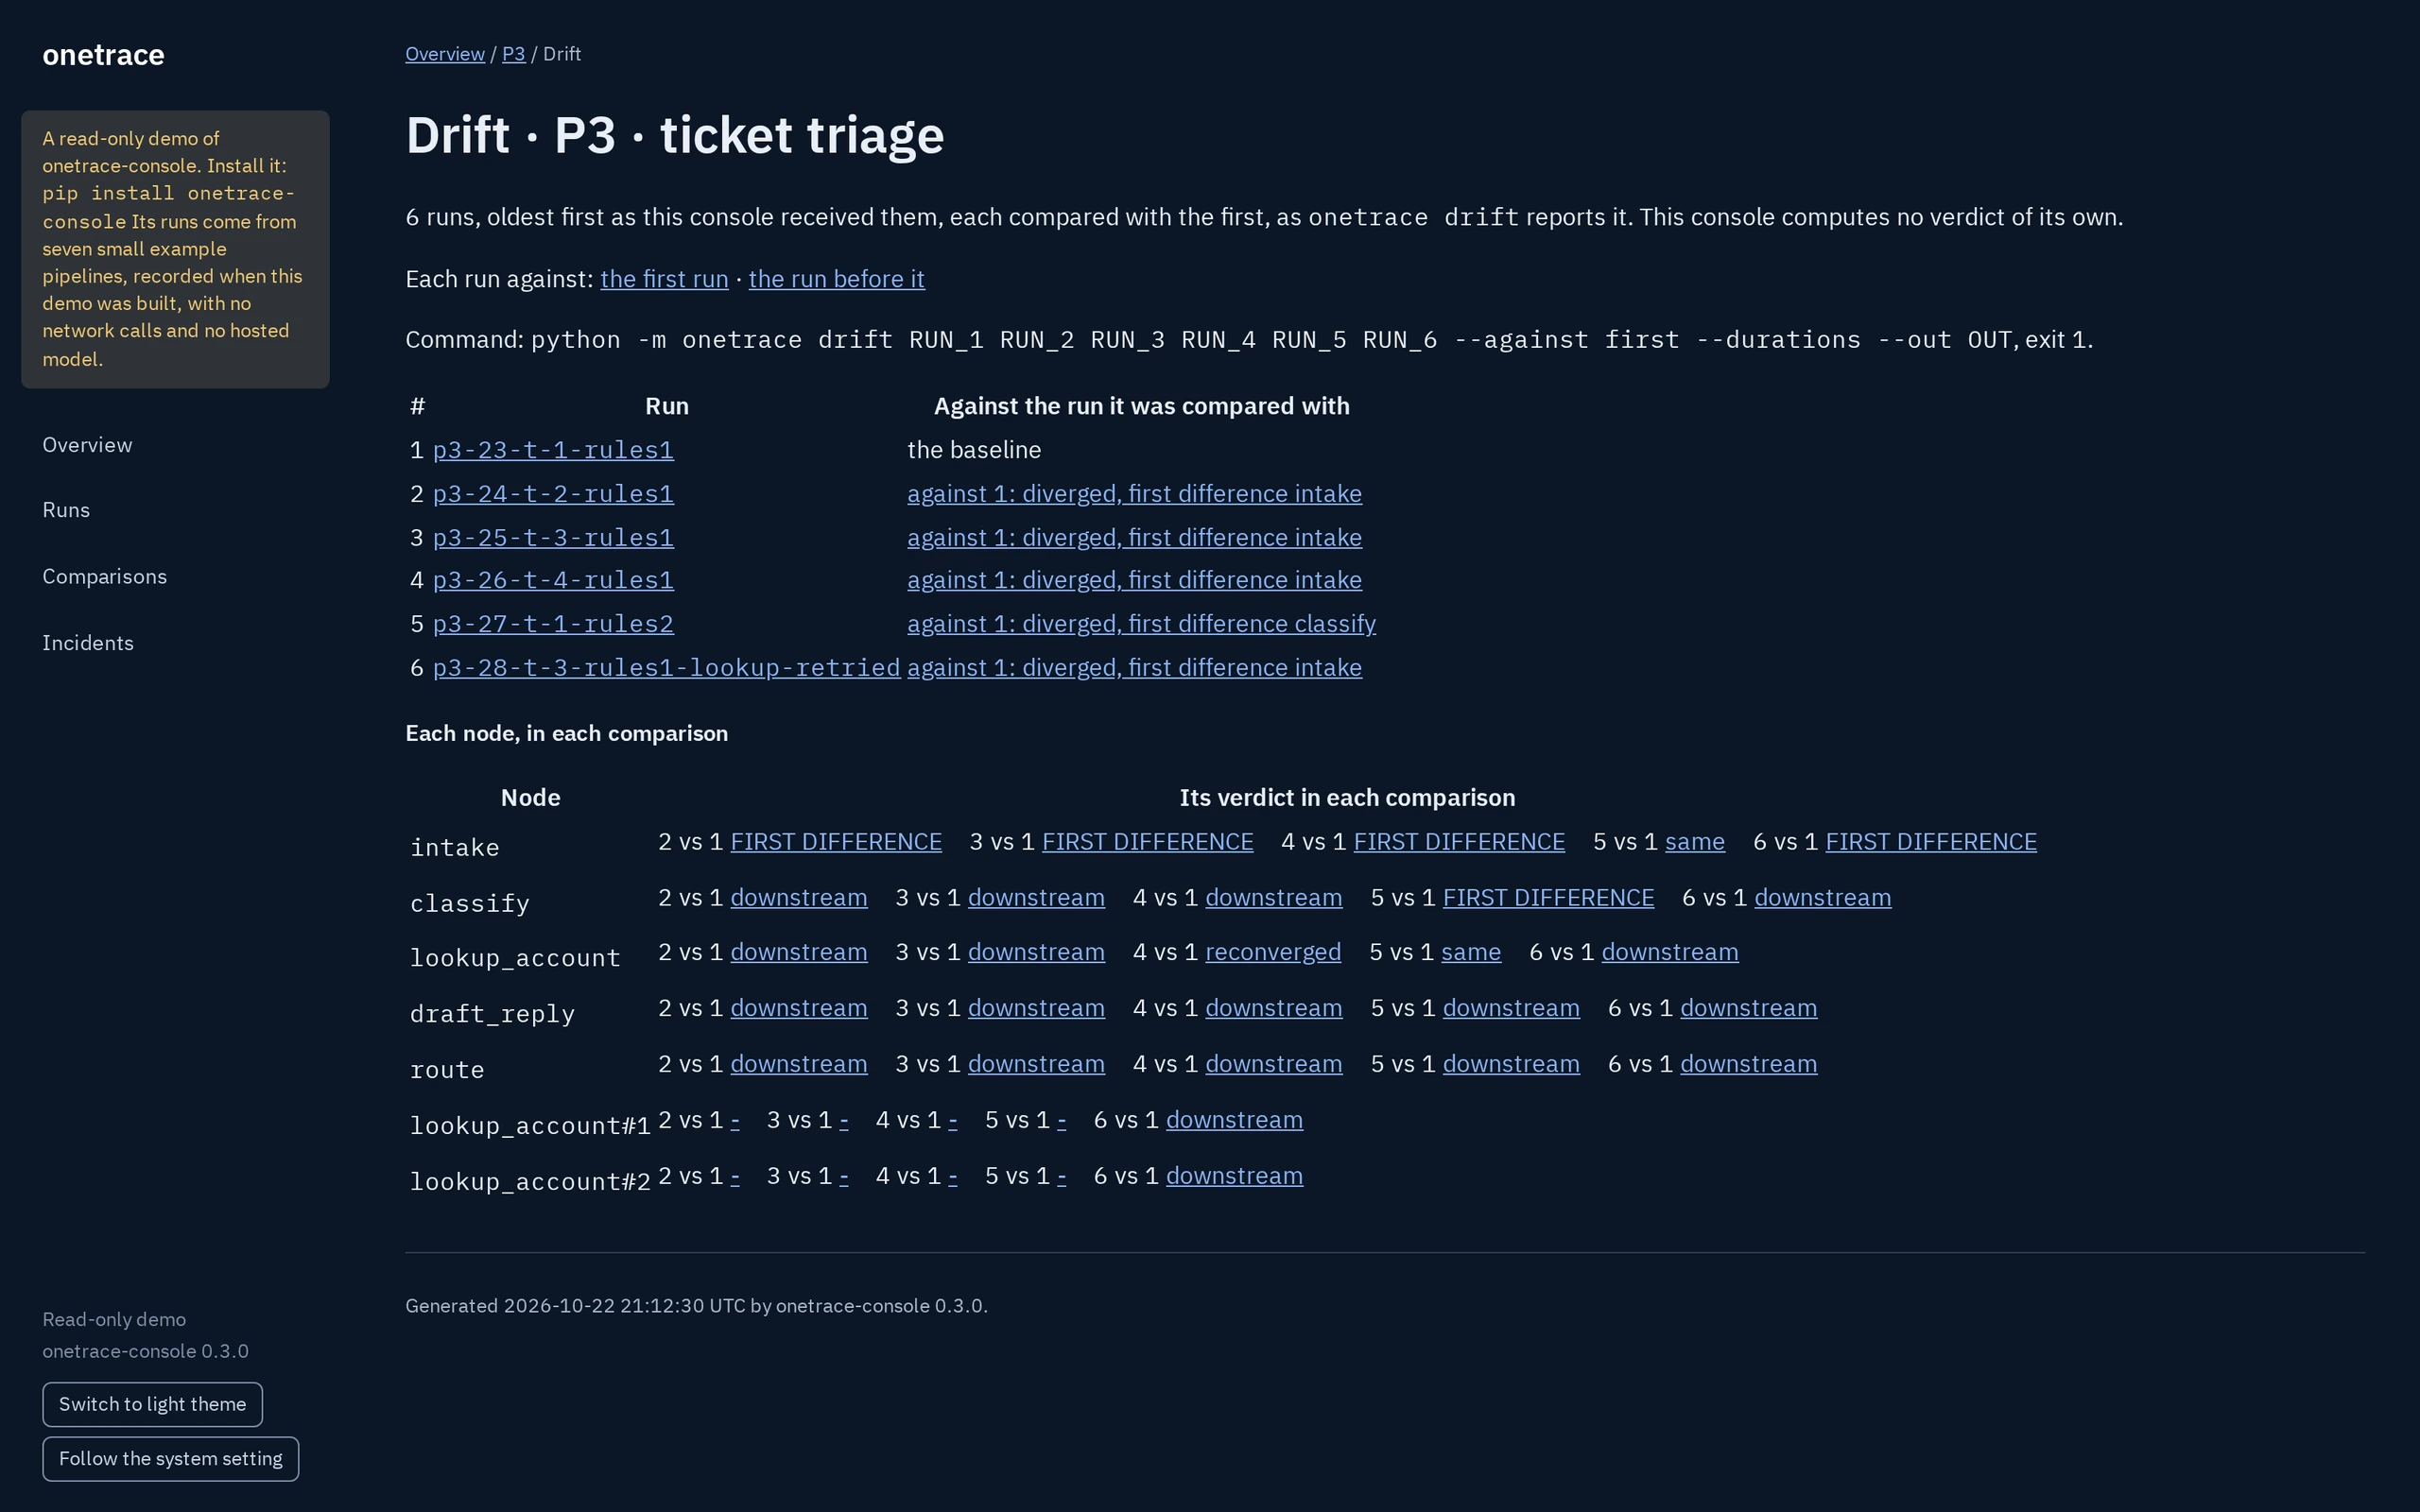The image size is (2420, 1512).
Task: Open run p3-26-t-4-rules1
Action: (553, 580)
